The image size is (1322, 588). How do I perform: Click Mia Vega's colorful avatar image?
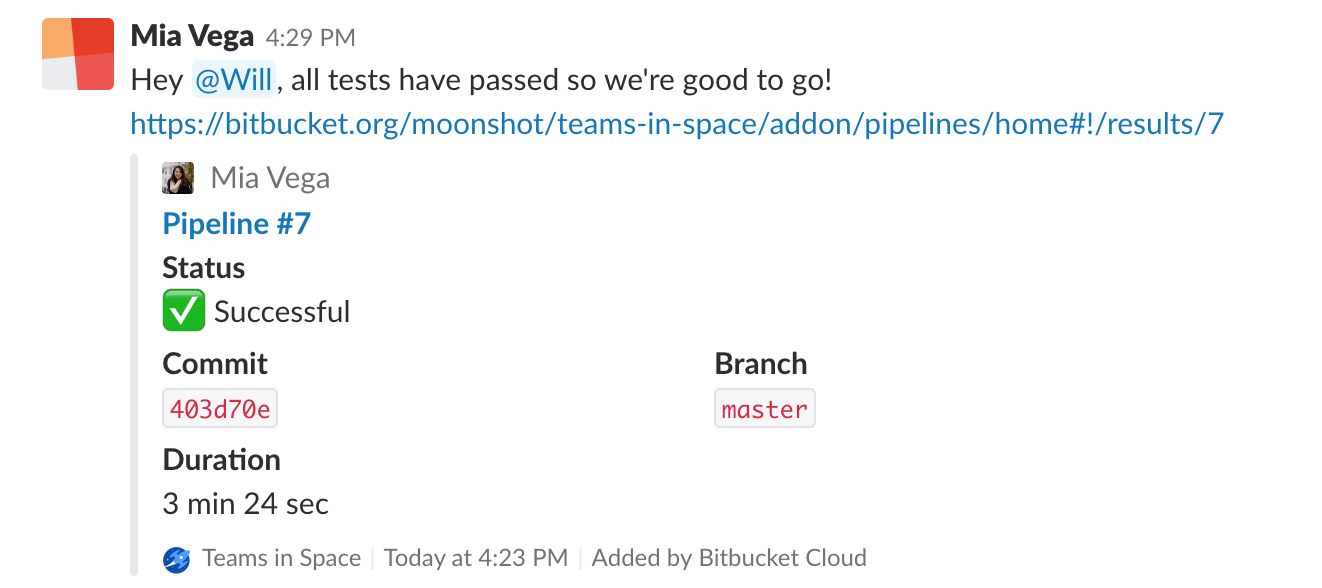click(x=77, y=53)
